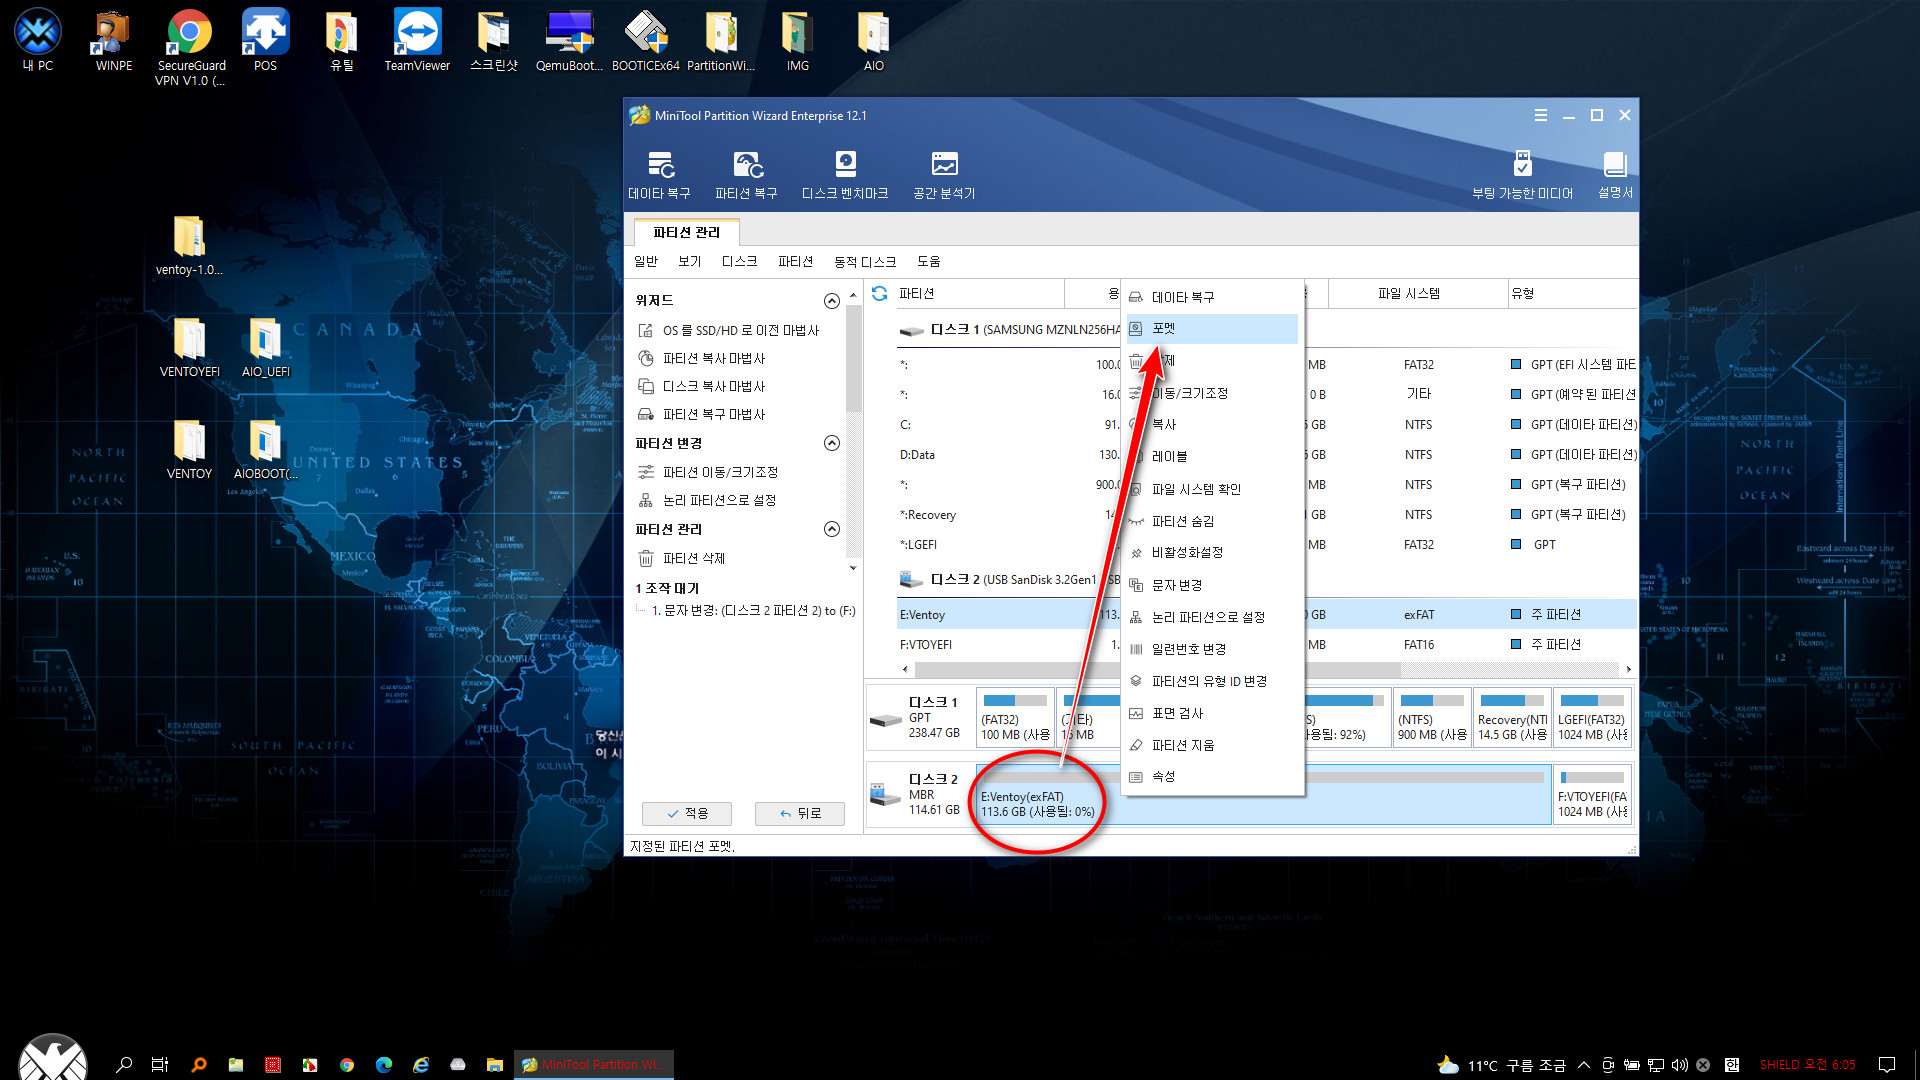The height and width of the screenshot is (1080, 1920).
Task: Open the 일반 menu
Action: [x=646, y=261]
